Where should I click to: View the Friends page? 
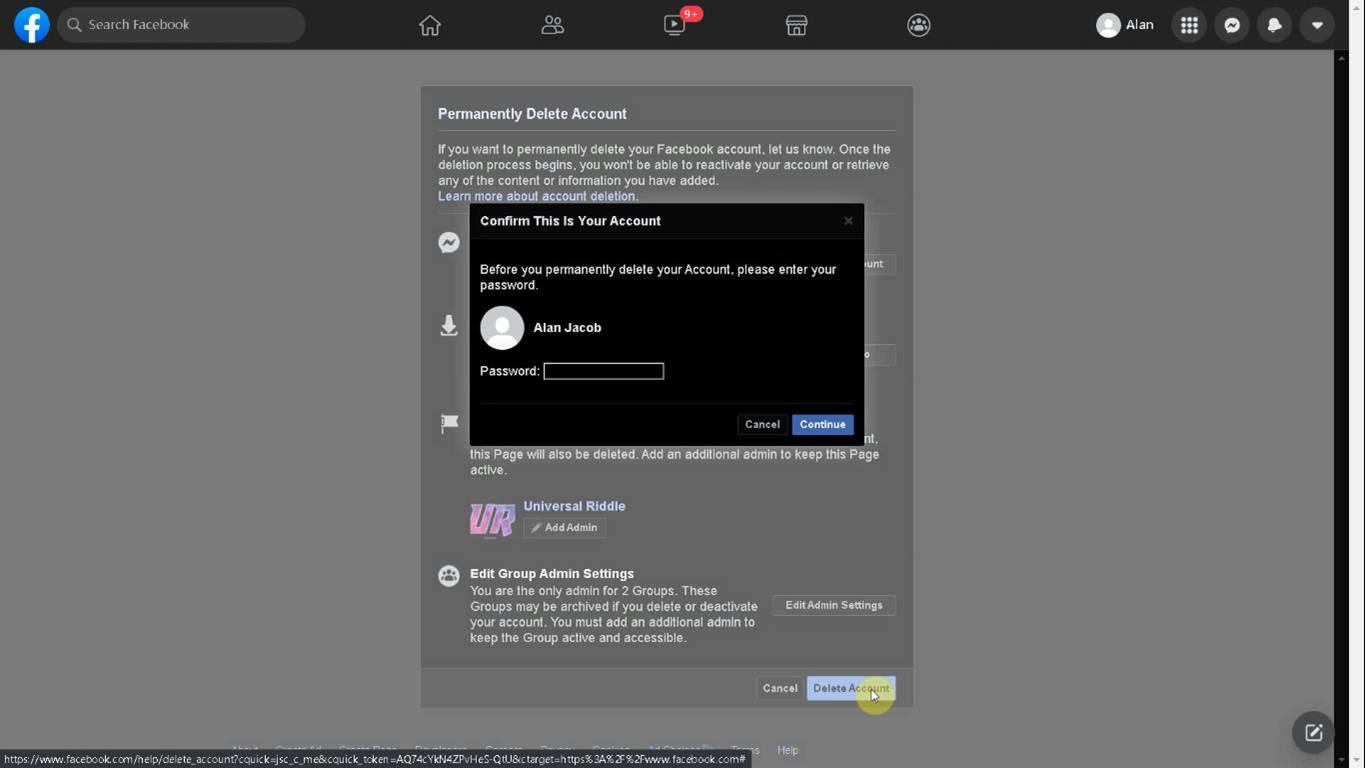(x=552, y=24)
